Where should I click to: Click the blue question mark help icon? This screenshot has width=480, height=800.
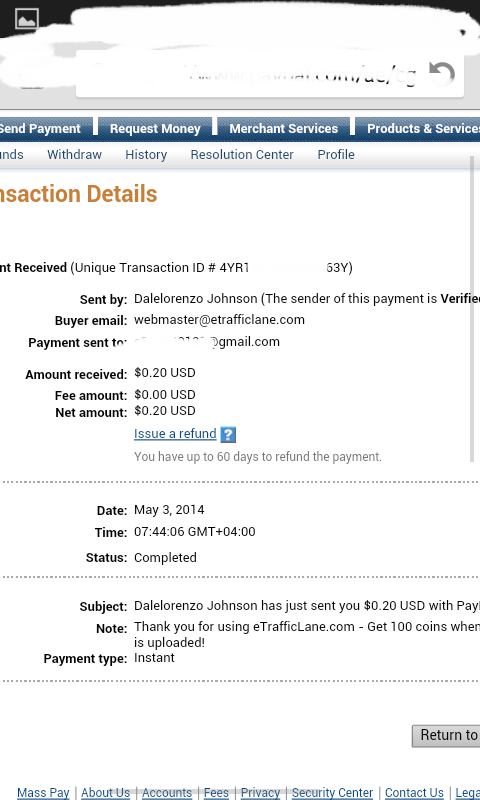228,435
